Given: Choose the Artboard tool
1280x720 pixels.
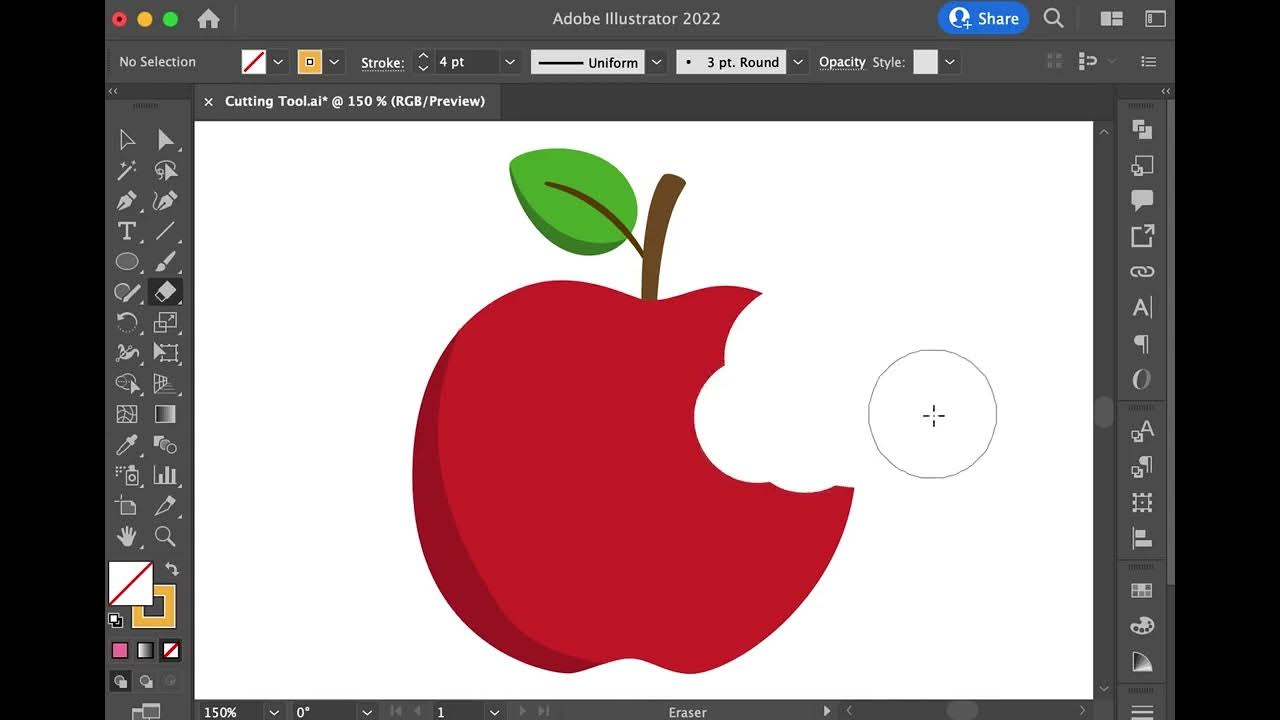Looking at the screenshot, I should pyautogui.click(x=127, y=505).
